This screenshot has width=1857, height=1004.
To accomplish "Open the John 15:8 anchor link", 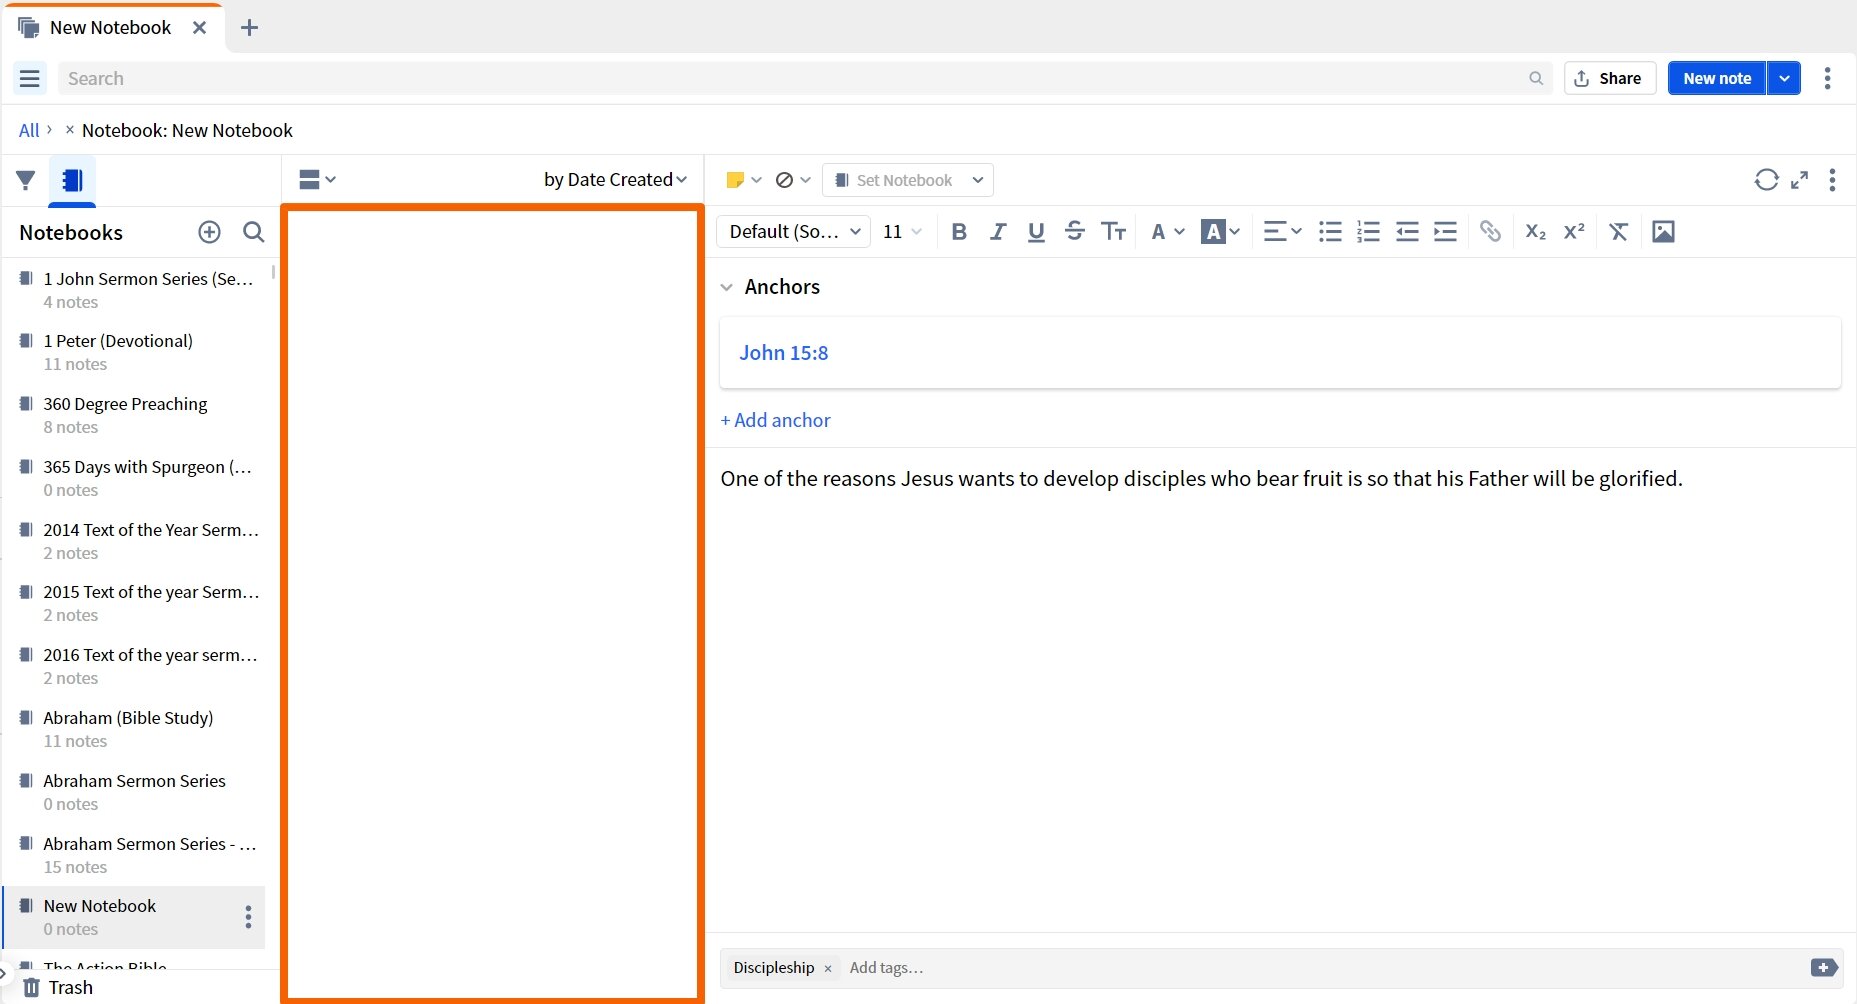I will click(784, 353).
